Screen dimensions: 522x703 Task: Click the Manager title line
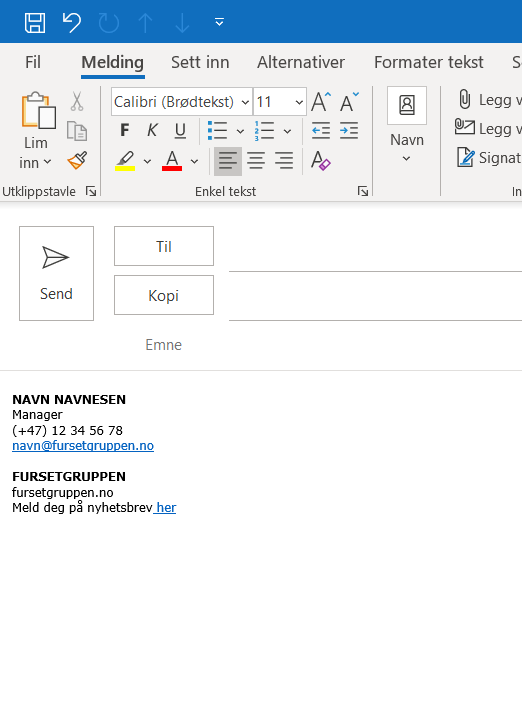tap(37, 415)
